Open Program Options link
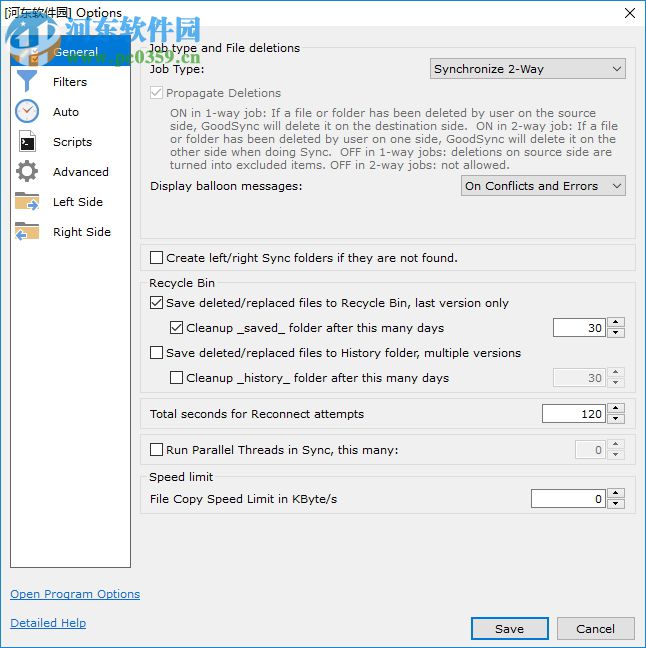This screenshot has height=648, width=646. point(75,594)
